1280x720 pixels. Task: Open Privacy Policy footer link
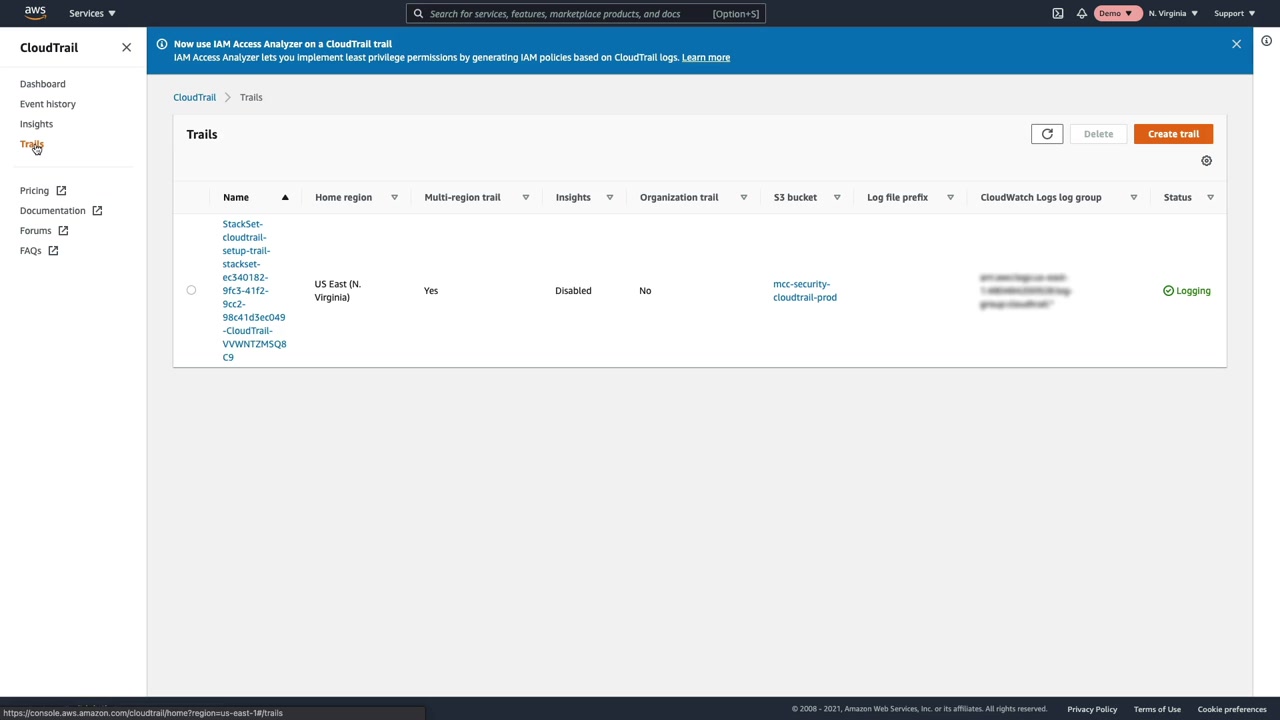click(x=1092, y=709)
